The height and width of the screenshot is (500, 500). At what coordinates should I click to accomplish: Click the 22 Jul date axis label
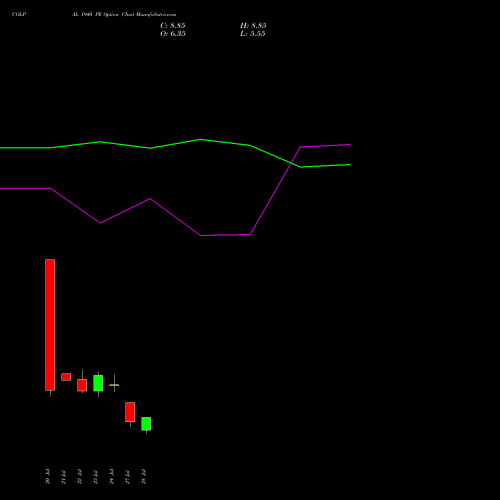point(79,477)
